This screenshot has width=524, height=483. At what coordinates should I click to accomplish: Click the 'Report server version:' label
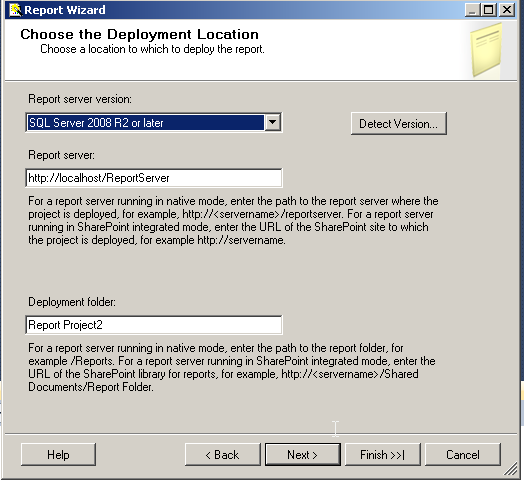pyautogui.click(x=80, y=99)
